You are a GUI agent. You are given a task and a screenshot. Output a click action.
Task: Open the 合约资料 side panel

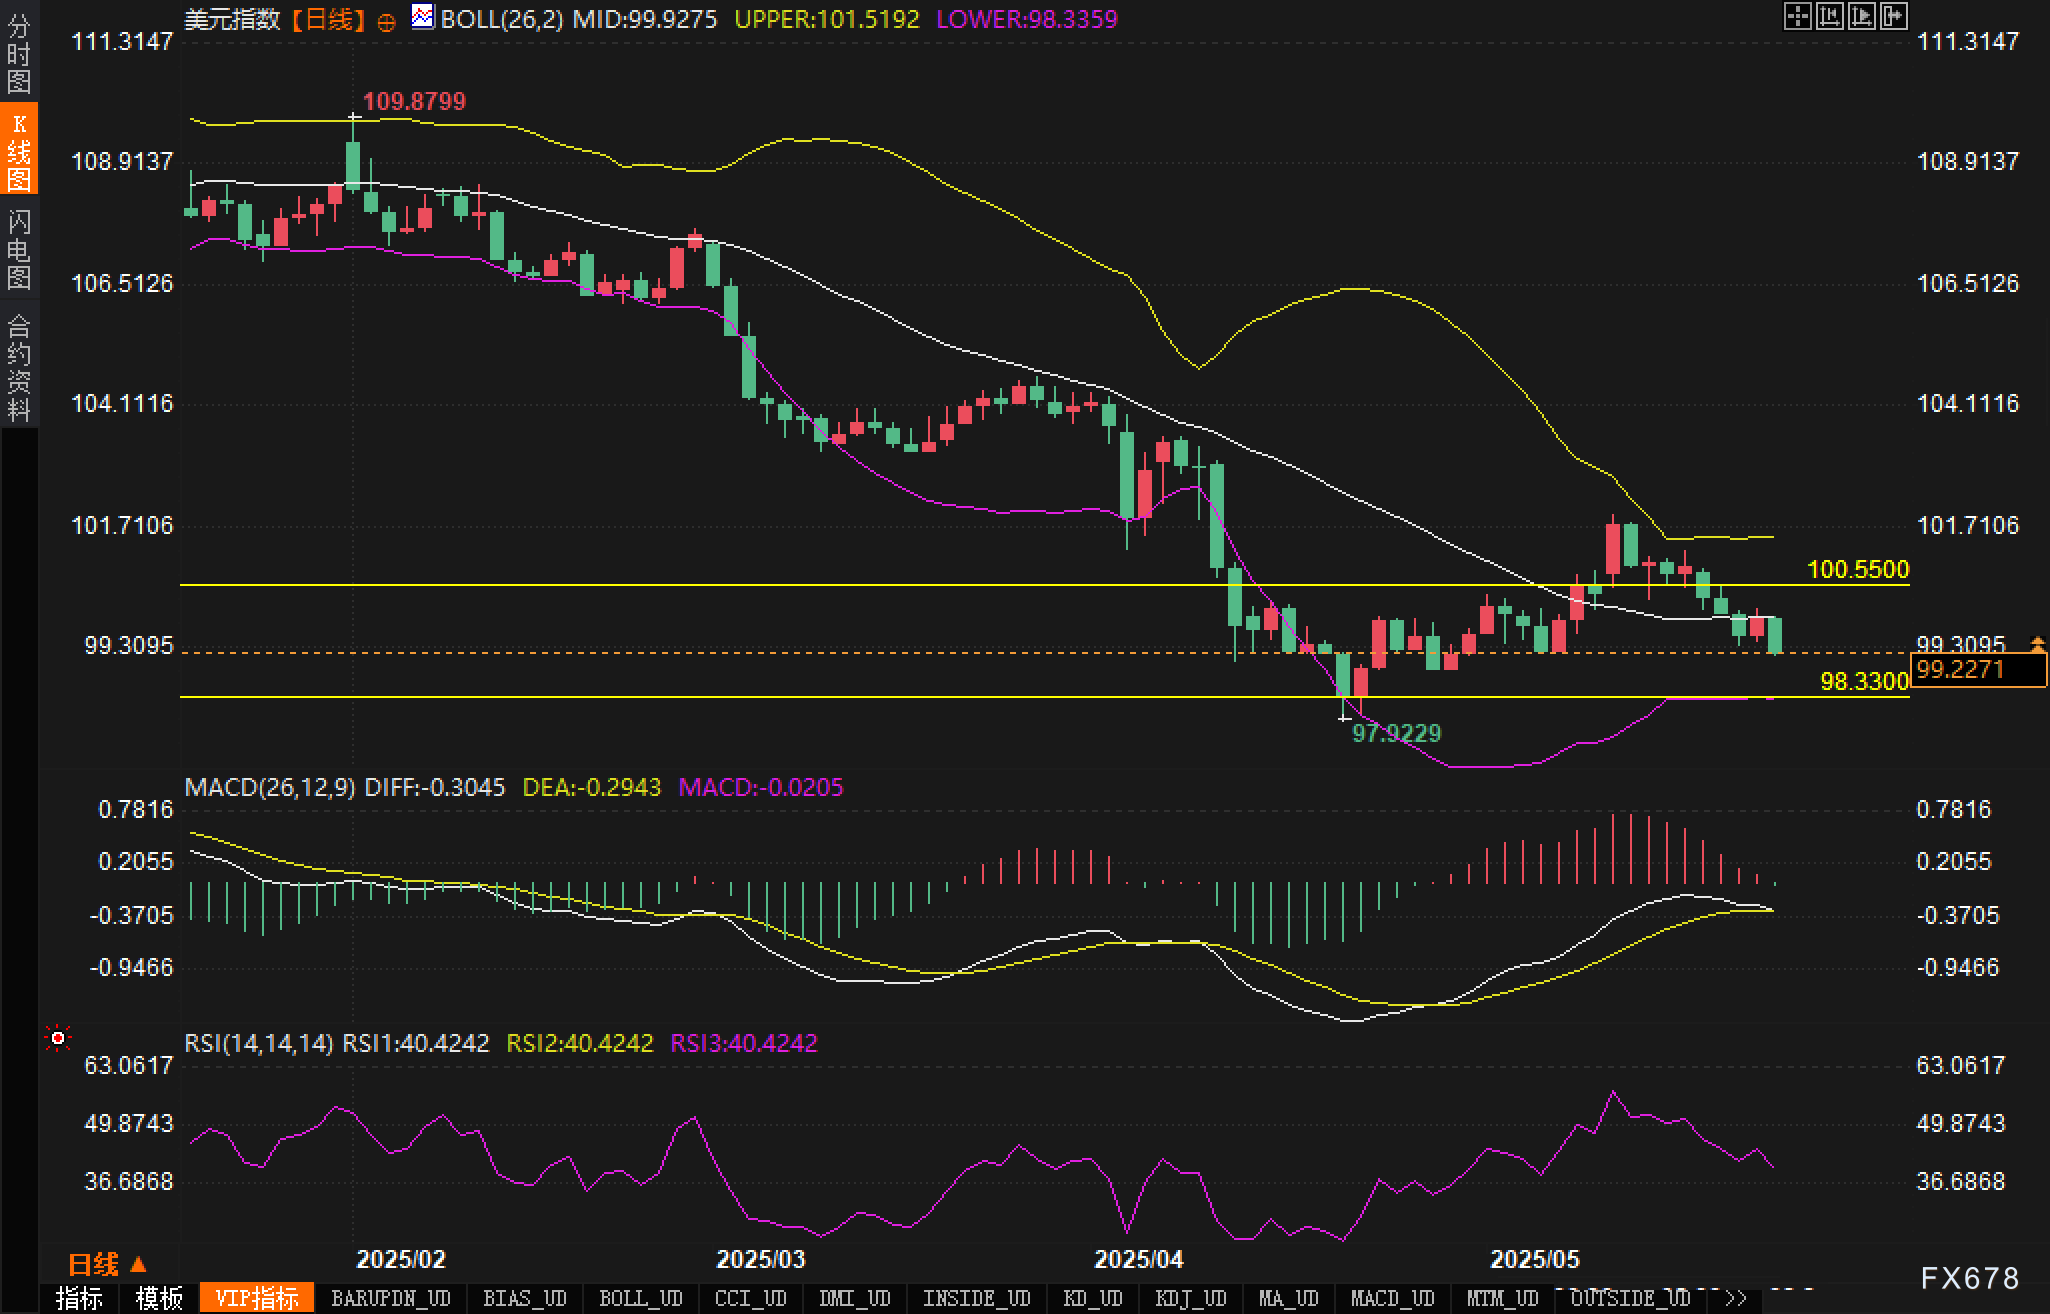point(19,367)
